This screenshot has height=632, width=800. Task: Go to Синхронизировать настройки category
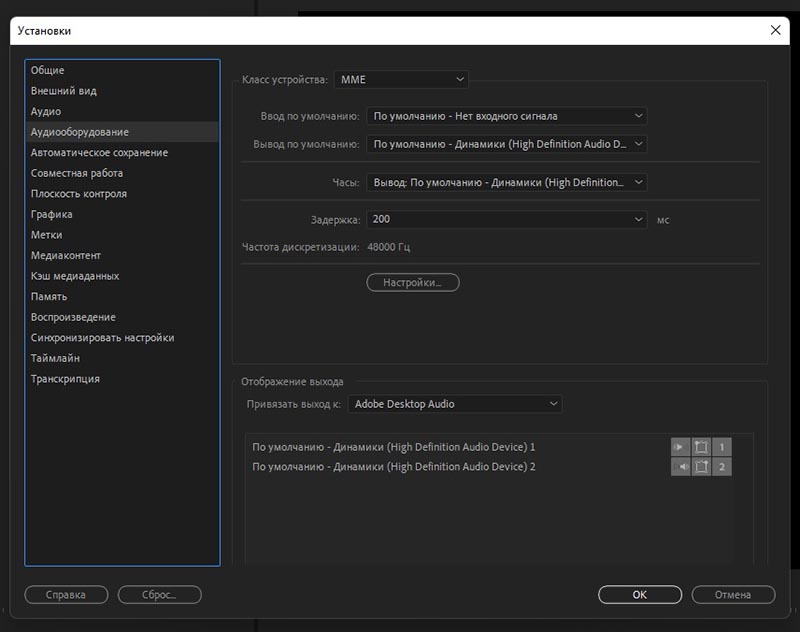122,338
